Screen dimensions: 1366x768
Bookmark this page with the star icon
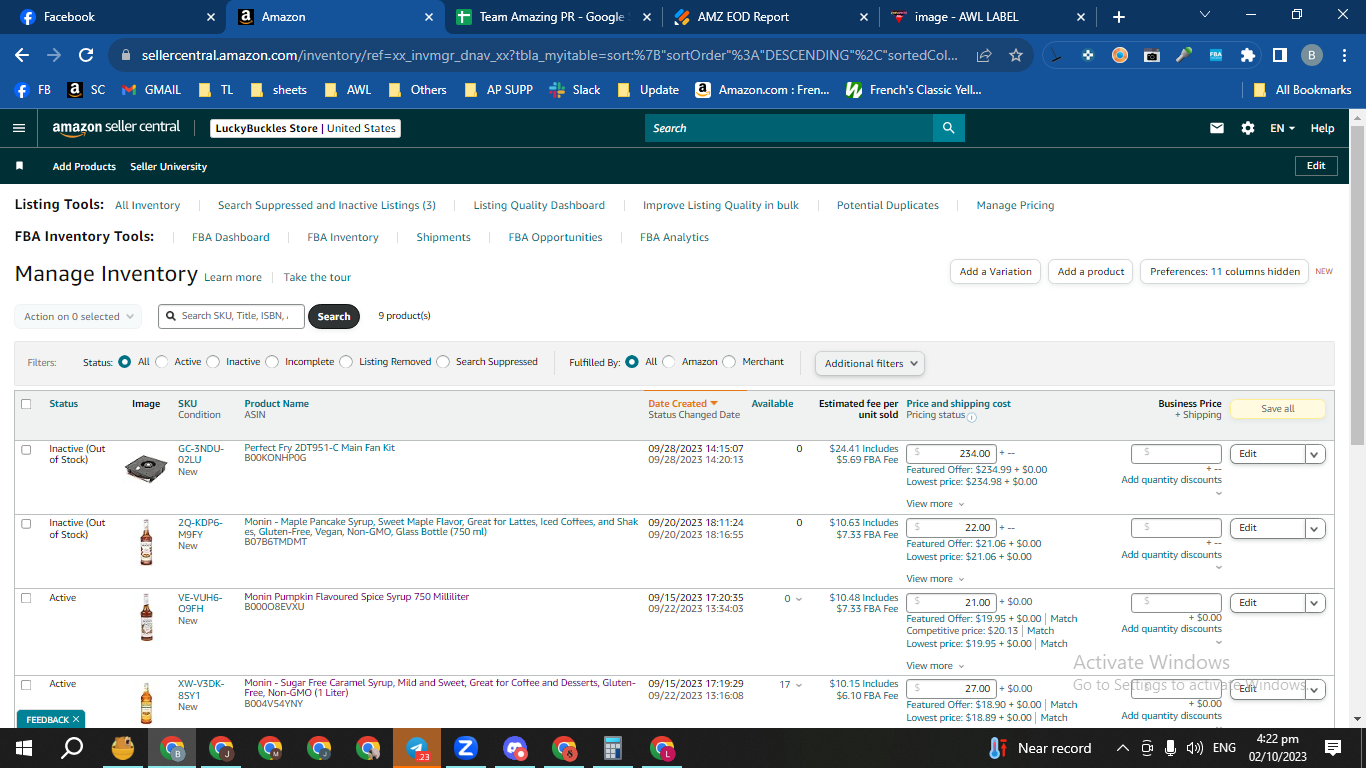(x=1016, y=56)
